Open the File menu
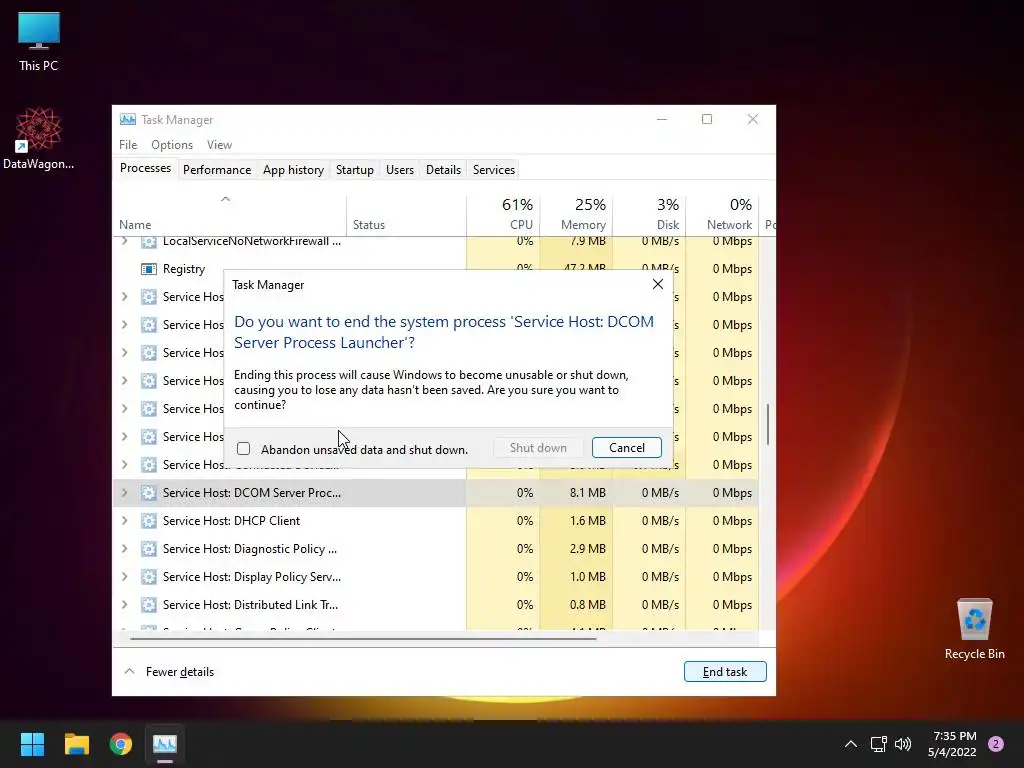The image size is (1024, 768). [128, 145]
